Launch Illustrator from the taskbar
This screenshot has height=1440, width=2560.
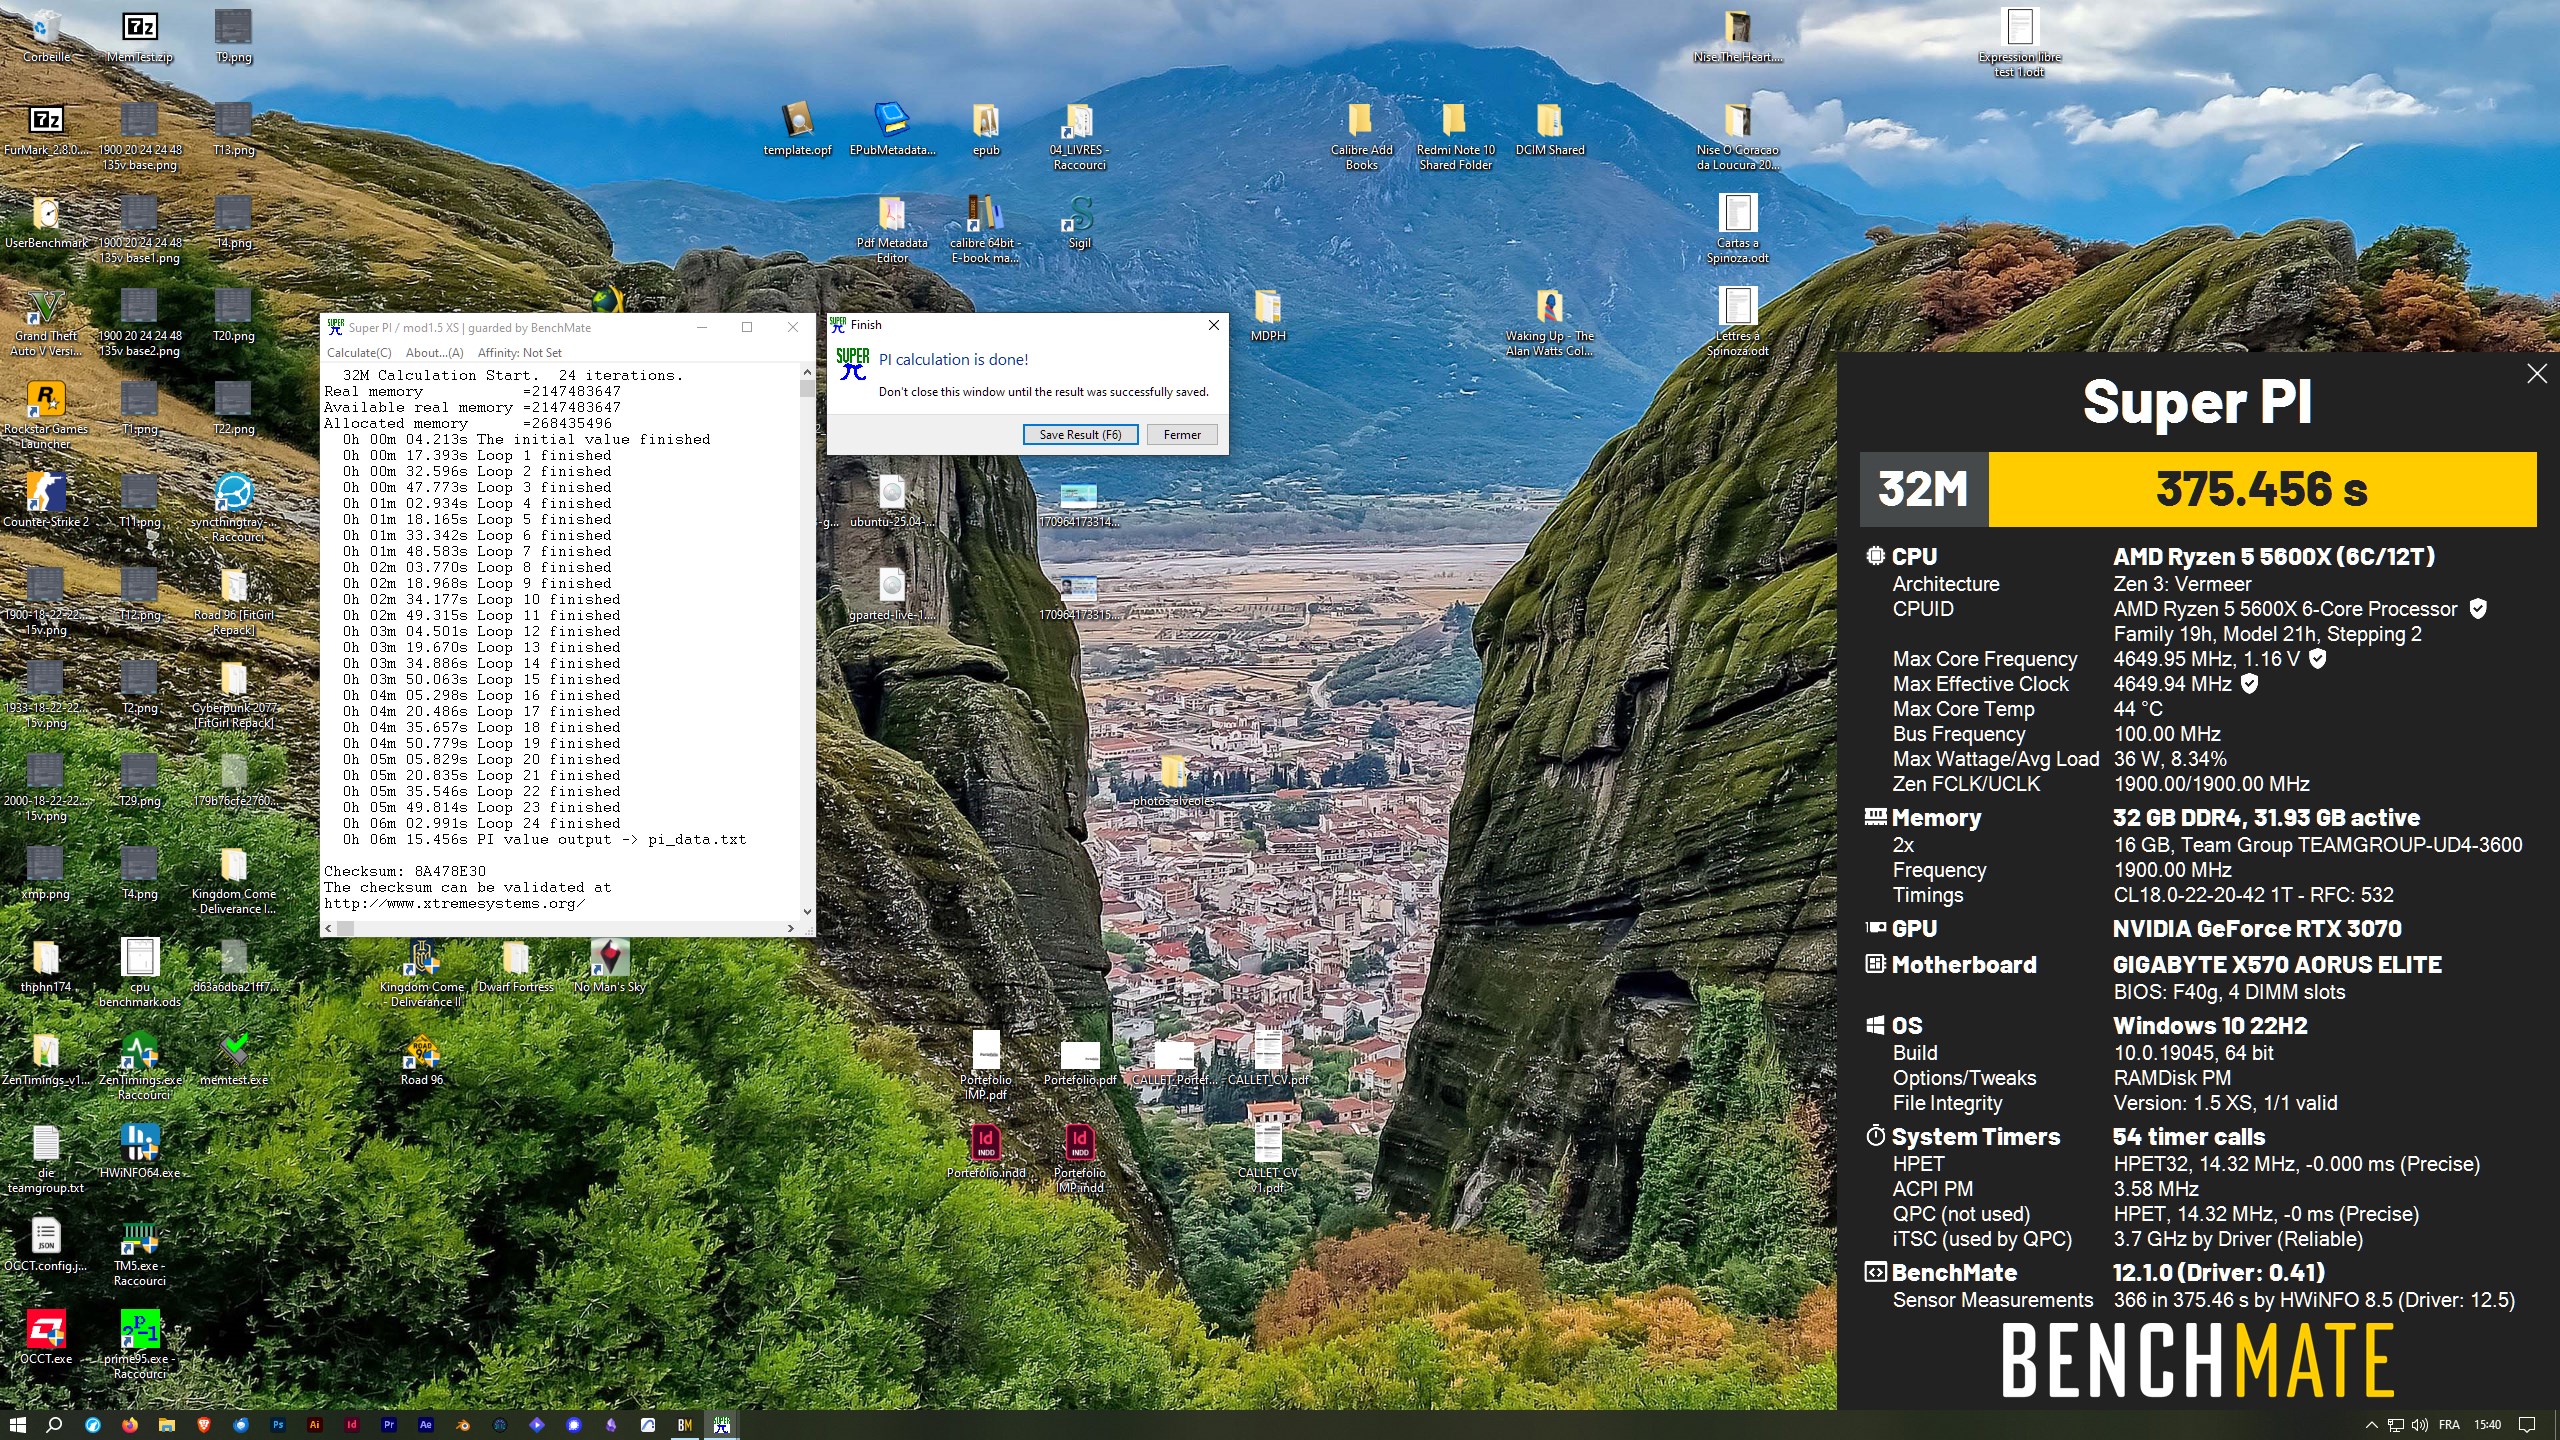pyautogui.click(x=315, y=1425)
